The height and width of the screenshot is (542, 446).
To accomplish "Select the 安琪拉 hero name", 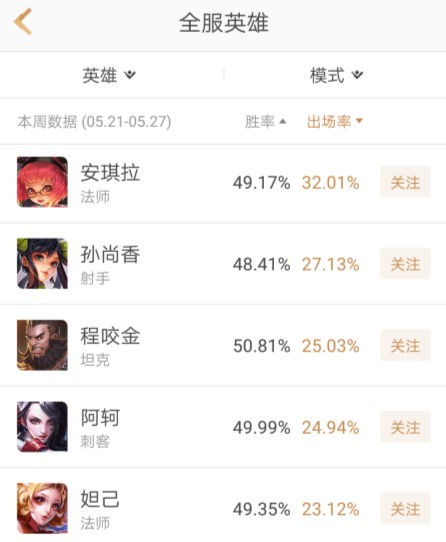I will 110,172.
